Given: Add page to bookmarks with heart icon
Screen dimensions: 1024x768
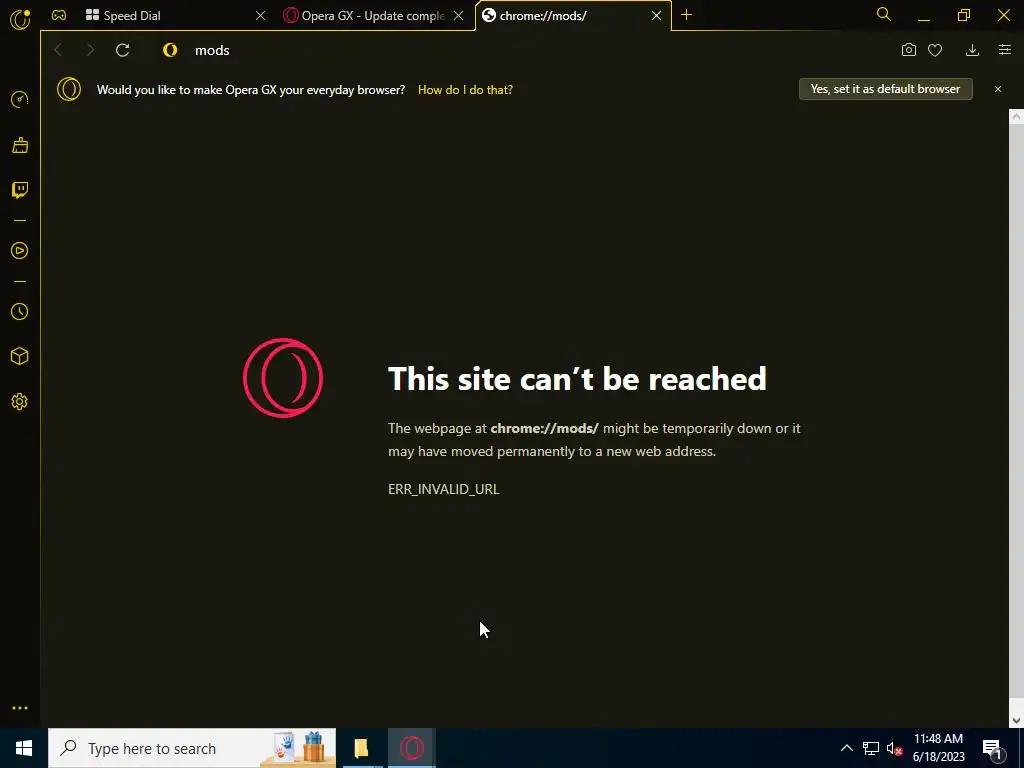Looking at the screenshot, I should click(x=935, y=50).
